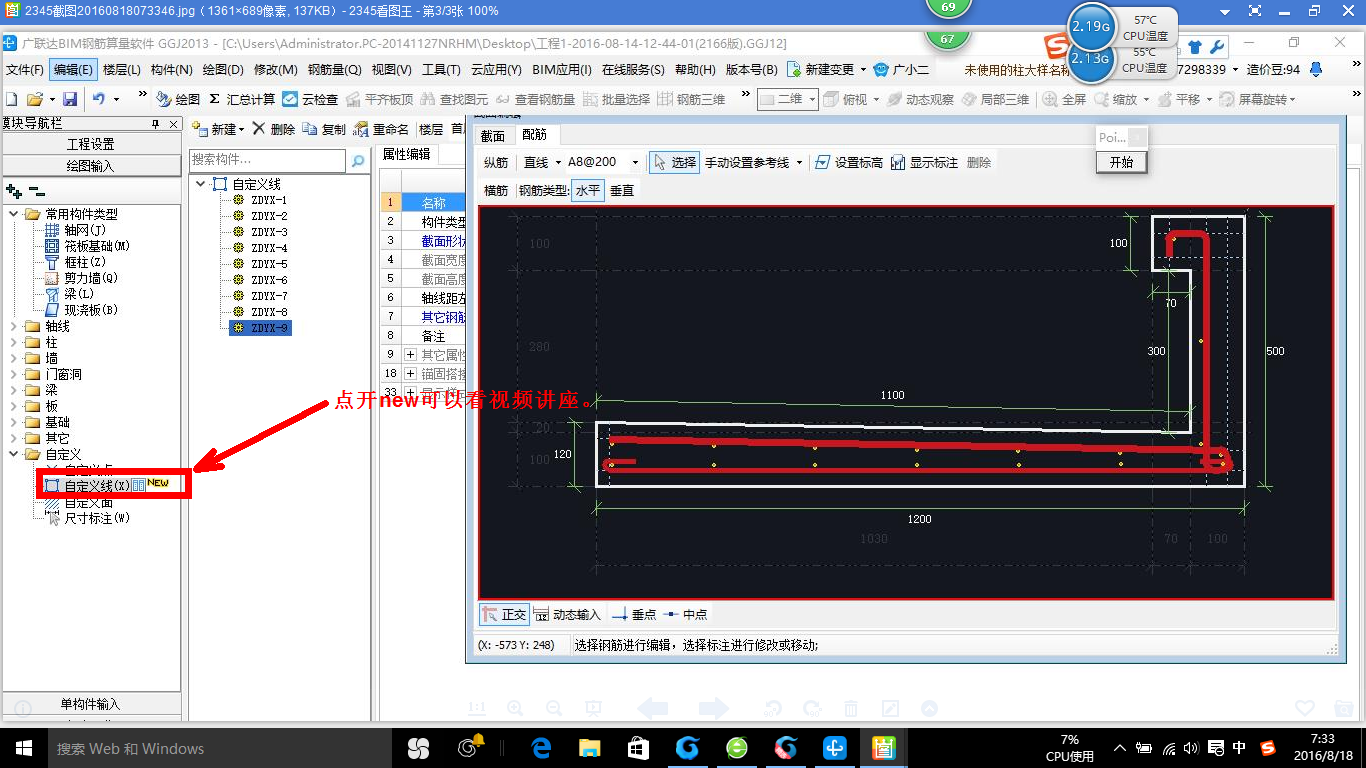Collapse the 自定义线 root in component tree

[200, 184]
